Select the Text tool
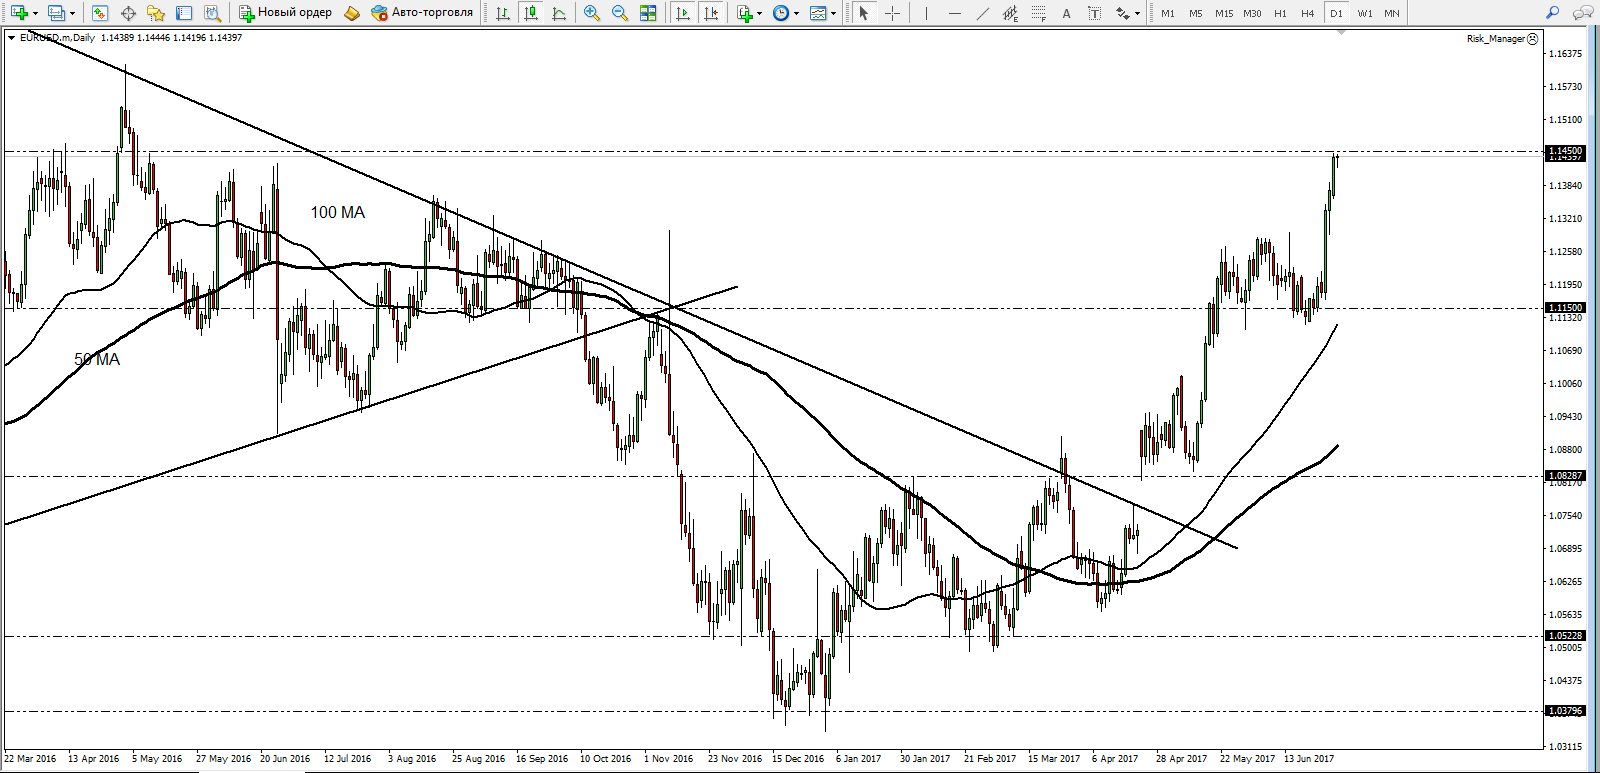The height and width of the screenshot is (773, 1600). coord(1066,13)
